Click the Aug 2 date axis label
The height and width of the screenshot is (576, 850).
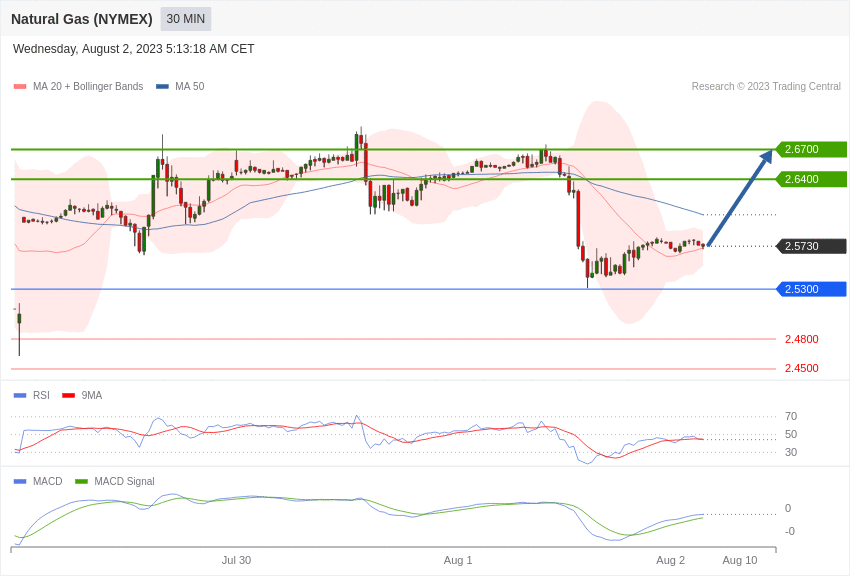click(671, 560)
